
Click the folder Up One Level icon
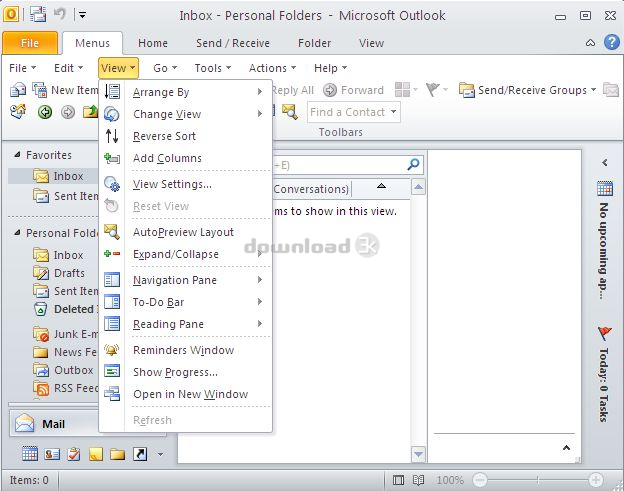[x=90, y=112]
